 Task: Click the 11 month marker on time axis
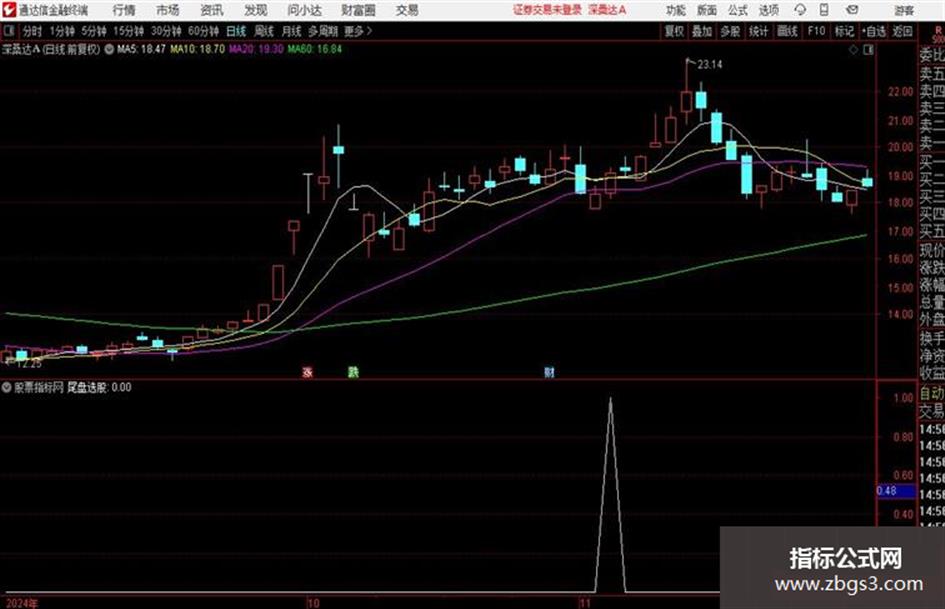tap(585, 603)
